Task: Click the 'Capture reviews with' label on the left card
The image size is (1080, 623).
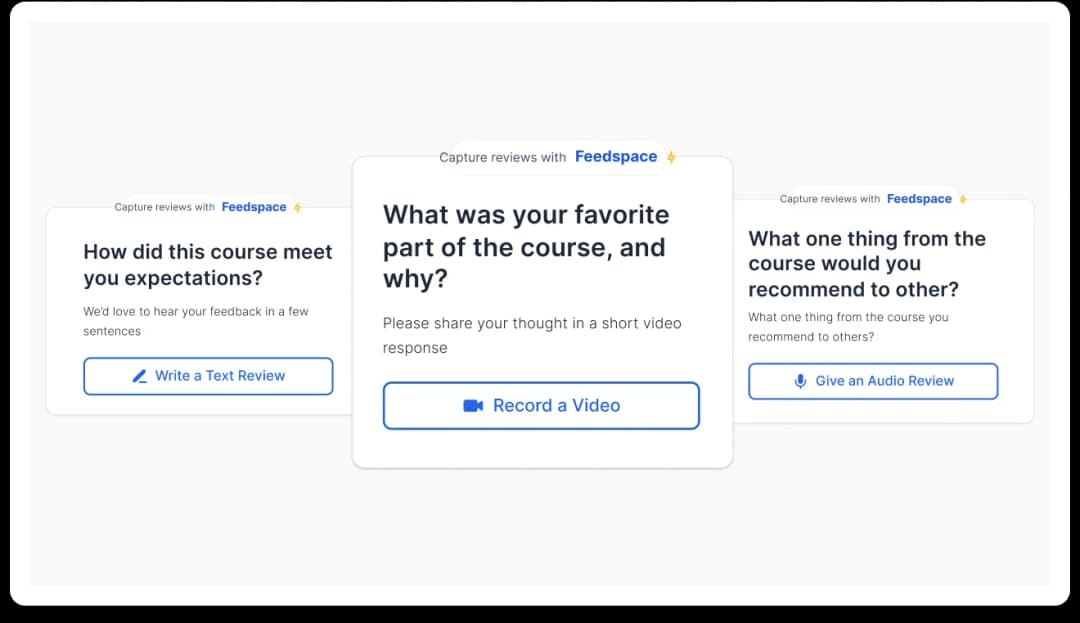Action: 163,207
